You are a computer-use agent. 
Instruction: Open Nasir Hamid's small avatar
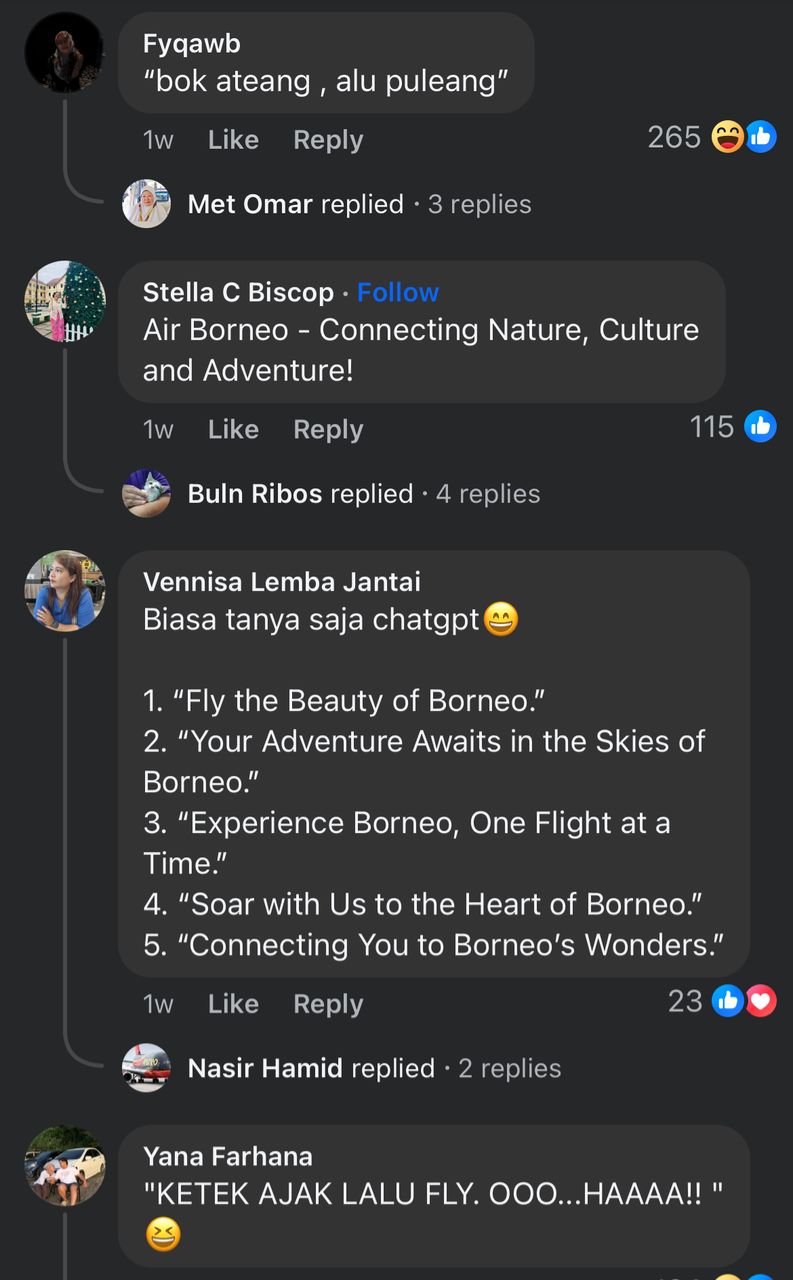click(146, 1067)
